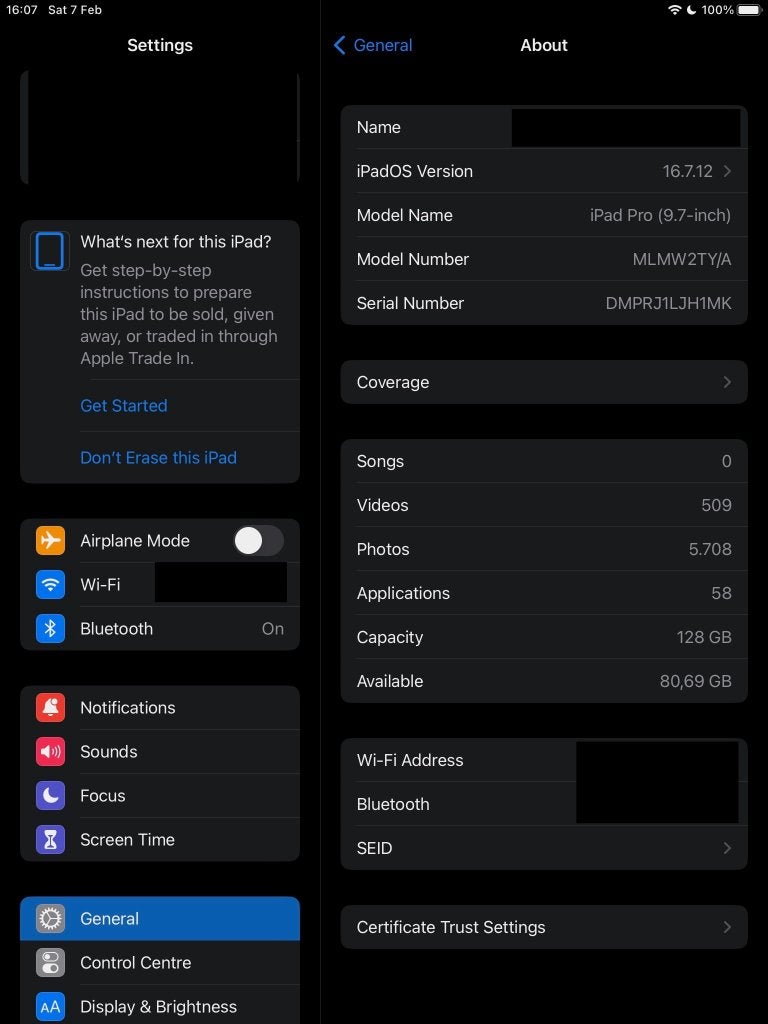Tap the General gear icon
The width and height of the screenshot is (768, 1024).
coord(50,918)
